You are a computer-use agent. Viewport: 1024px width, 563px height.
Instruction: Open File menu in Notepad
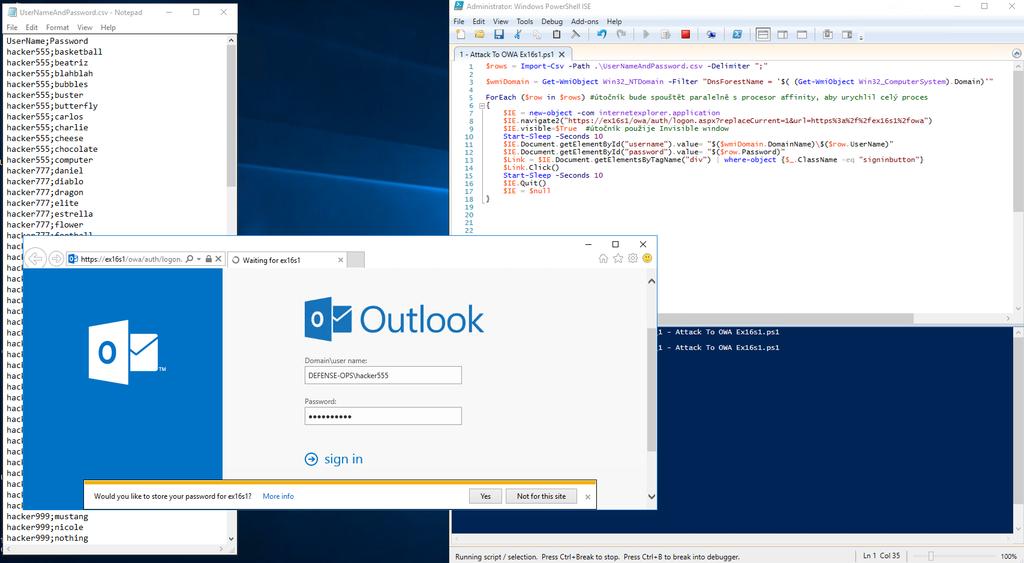point(12,27)
